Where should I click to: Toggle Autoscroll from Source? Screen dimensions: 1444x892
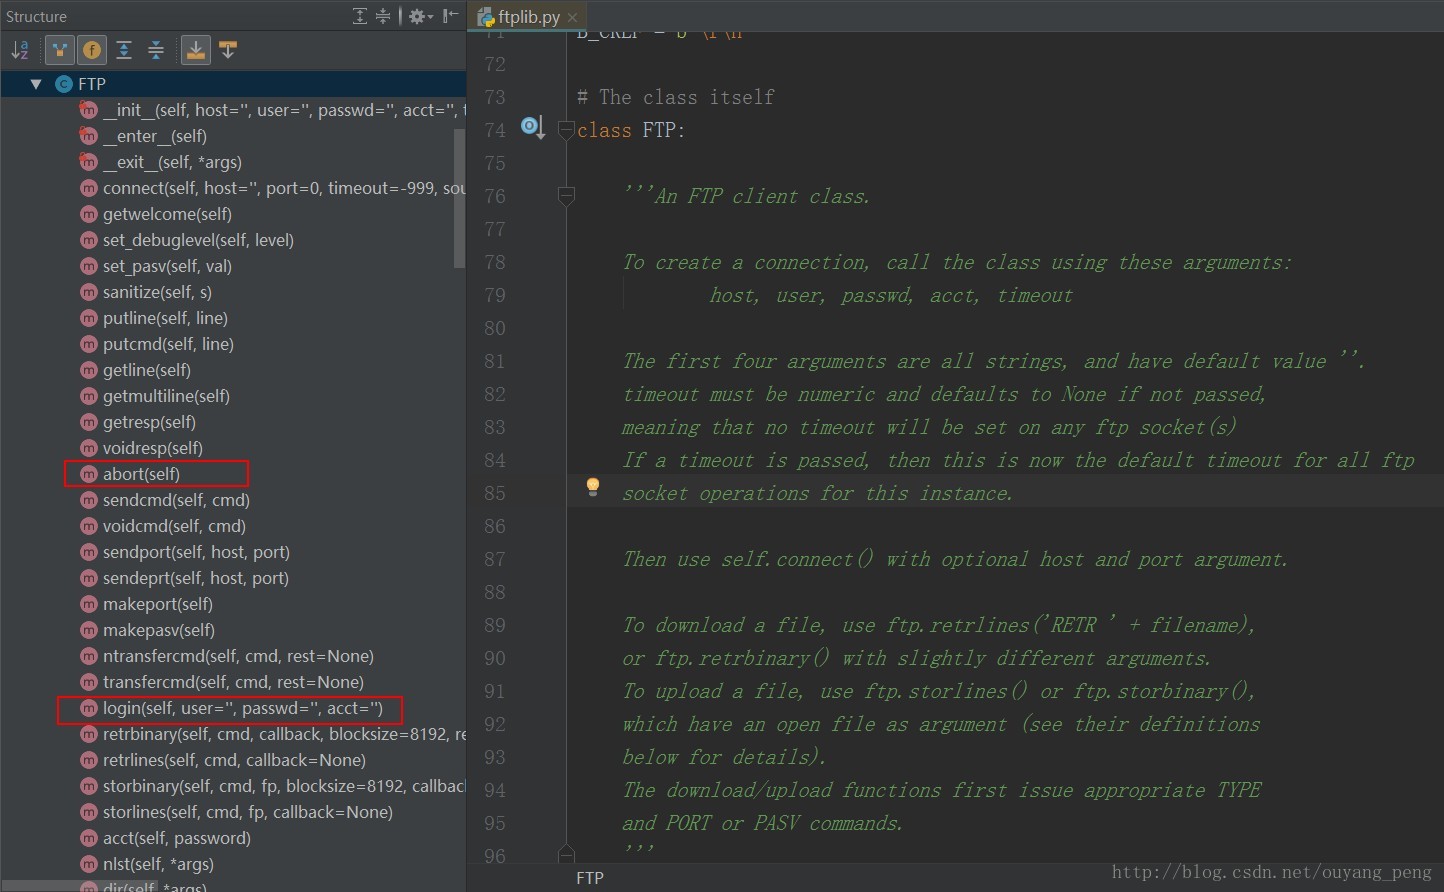point(228,50)
